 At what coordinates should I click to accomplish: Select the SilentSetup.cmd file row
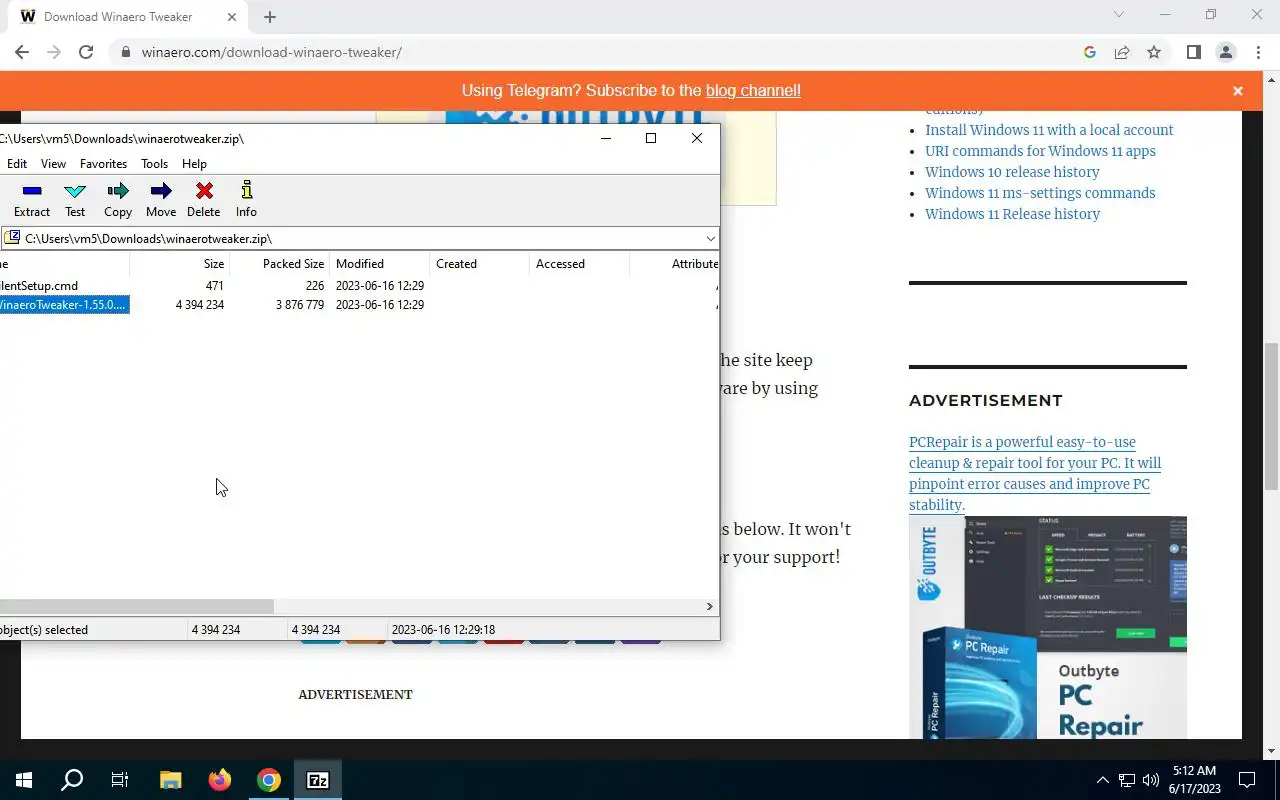pyautogui.click(x=359, y=286)
